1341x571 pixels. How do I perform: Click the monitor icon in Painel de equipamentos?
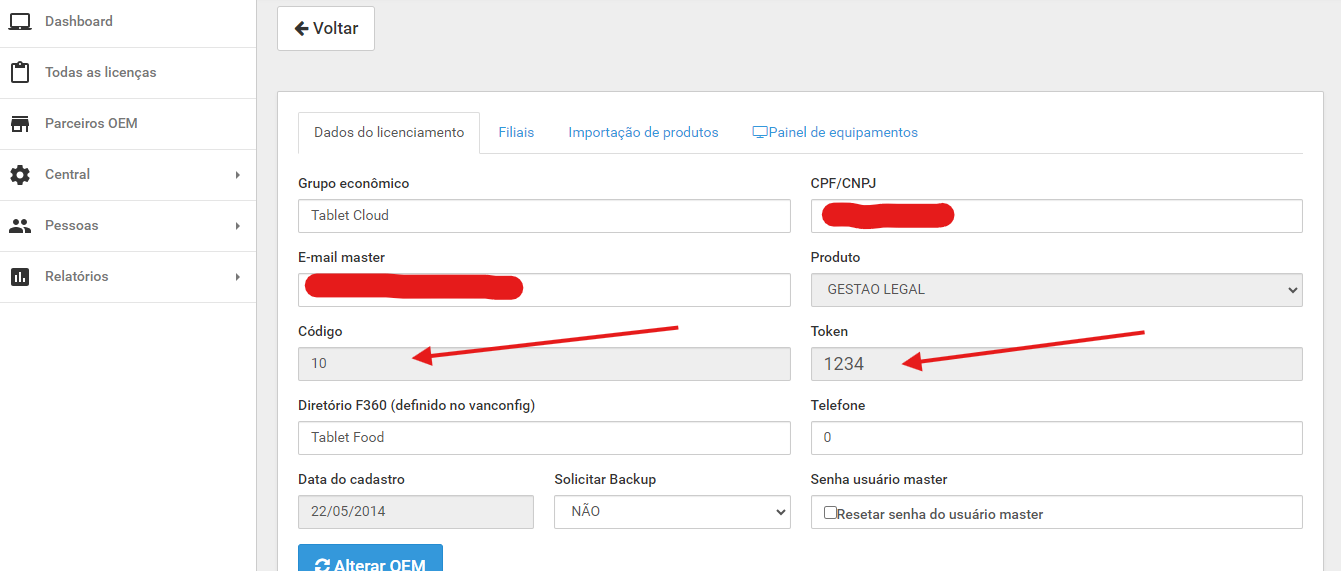coord(760,132)
